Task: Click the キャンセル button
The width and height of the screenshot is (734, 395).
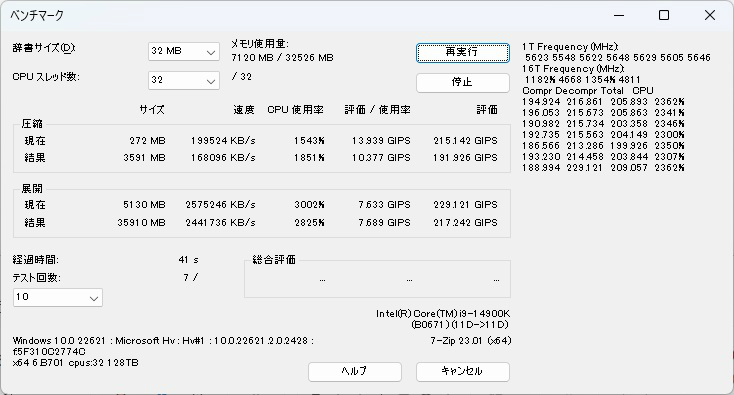Action: 462,372
